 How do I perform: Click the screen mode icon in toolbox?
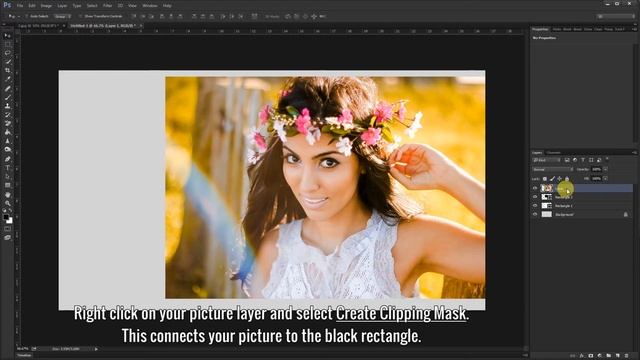7,238
